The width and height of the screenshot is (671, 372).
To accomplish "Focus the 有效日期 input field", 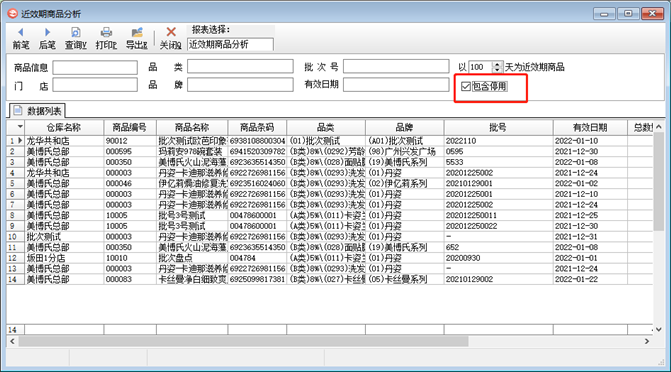I will click(x=396, y=85).
